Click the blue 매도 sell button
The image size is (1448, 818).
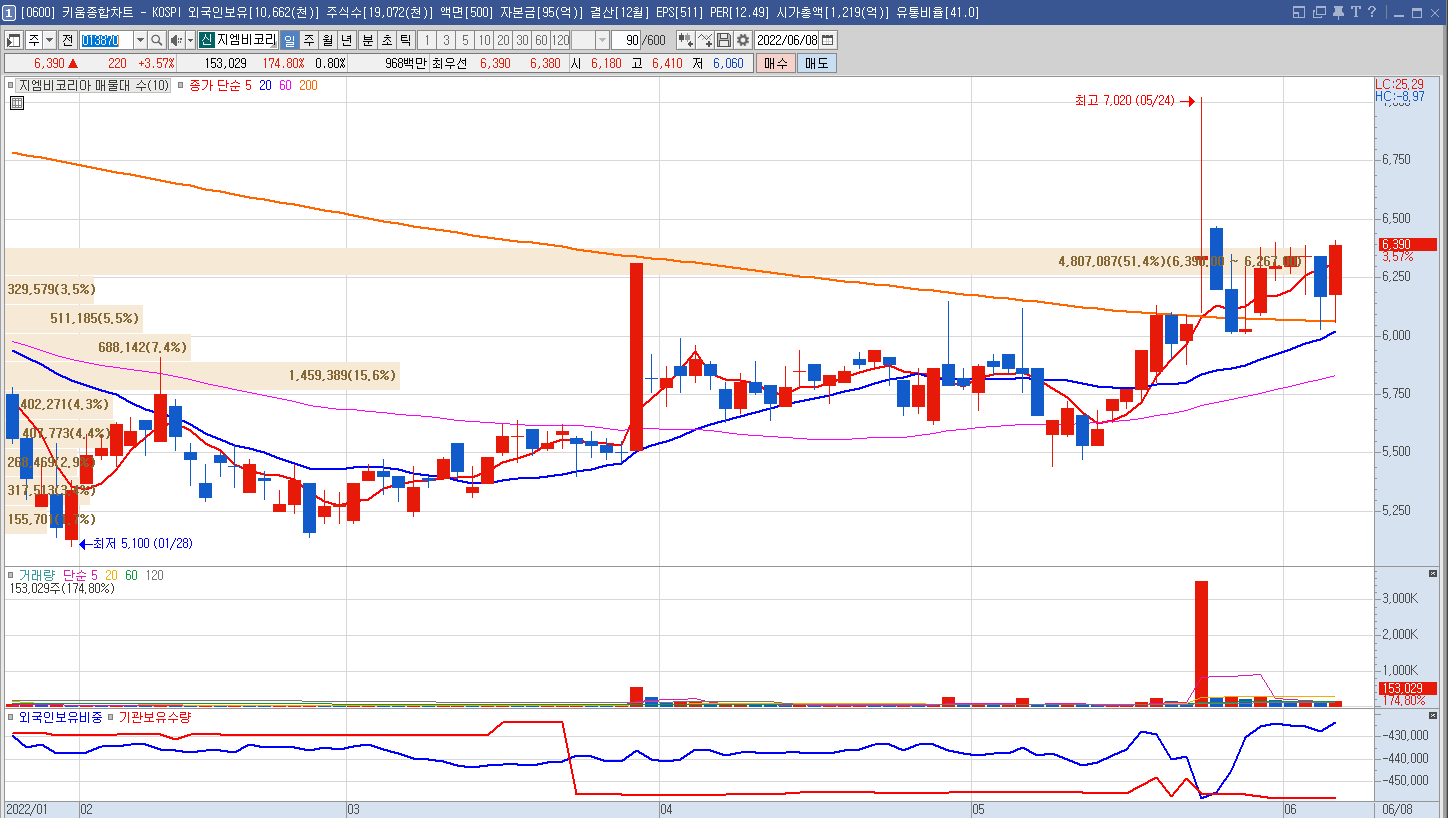pyautogui.click(x=817, y=63)
